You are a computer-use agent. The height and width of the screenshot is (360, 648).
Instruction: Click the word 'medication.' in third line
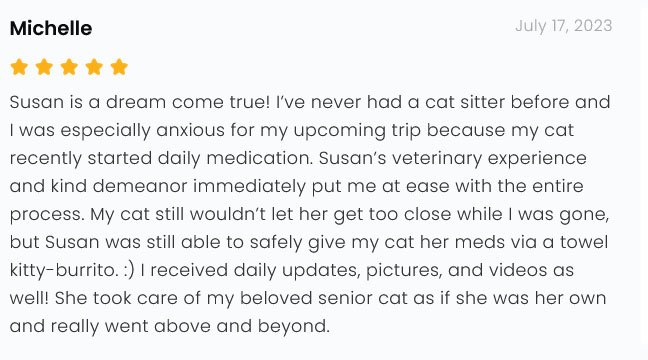coord(260,158)
